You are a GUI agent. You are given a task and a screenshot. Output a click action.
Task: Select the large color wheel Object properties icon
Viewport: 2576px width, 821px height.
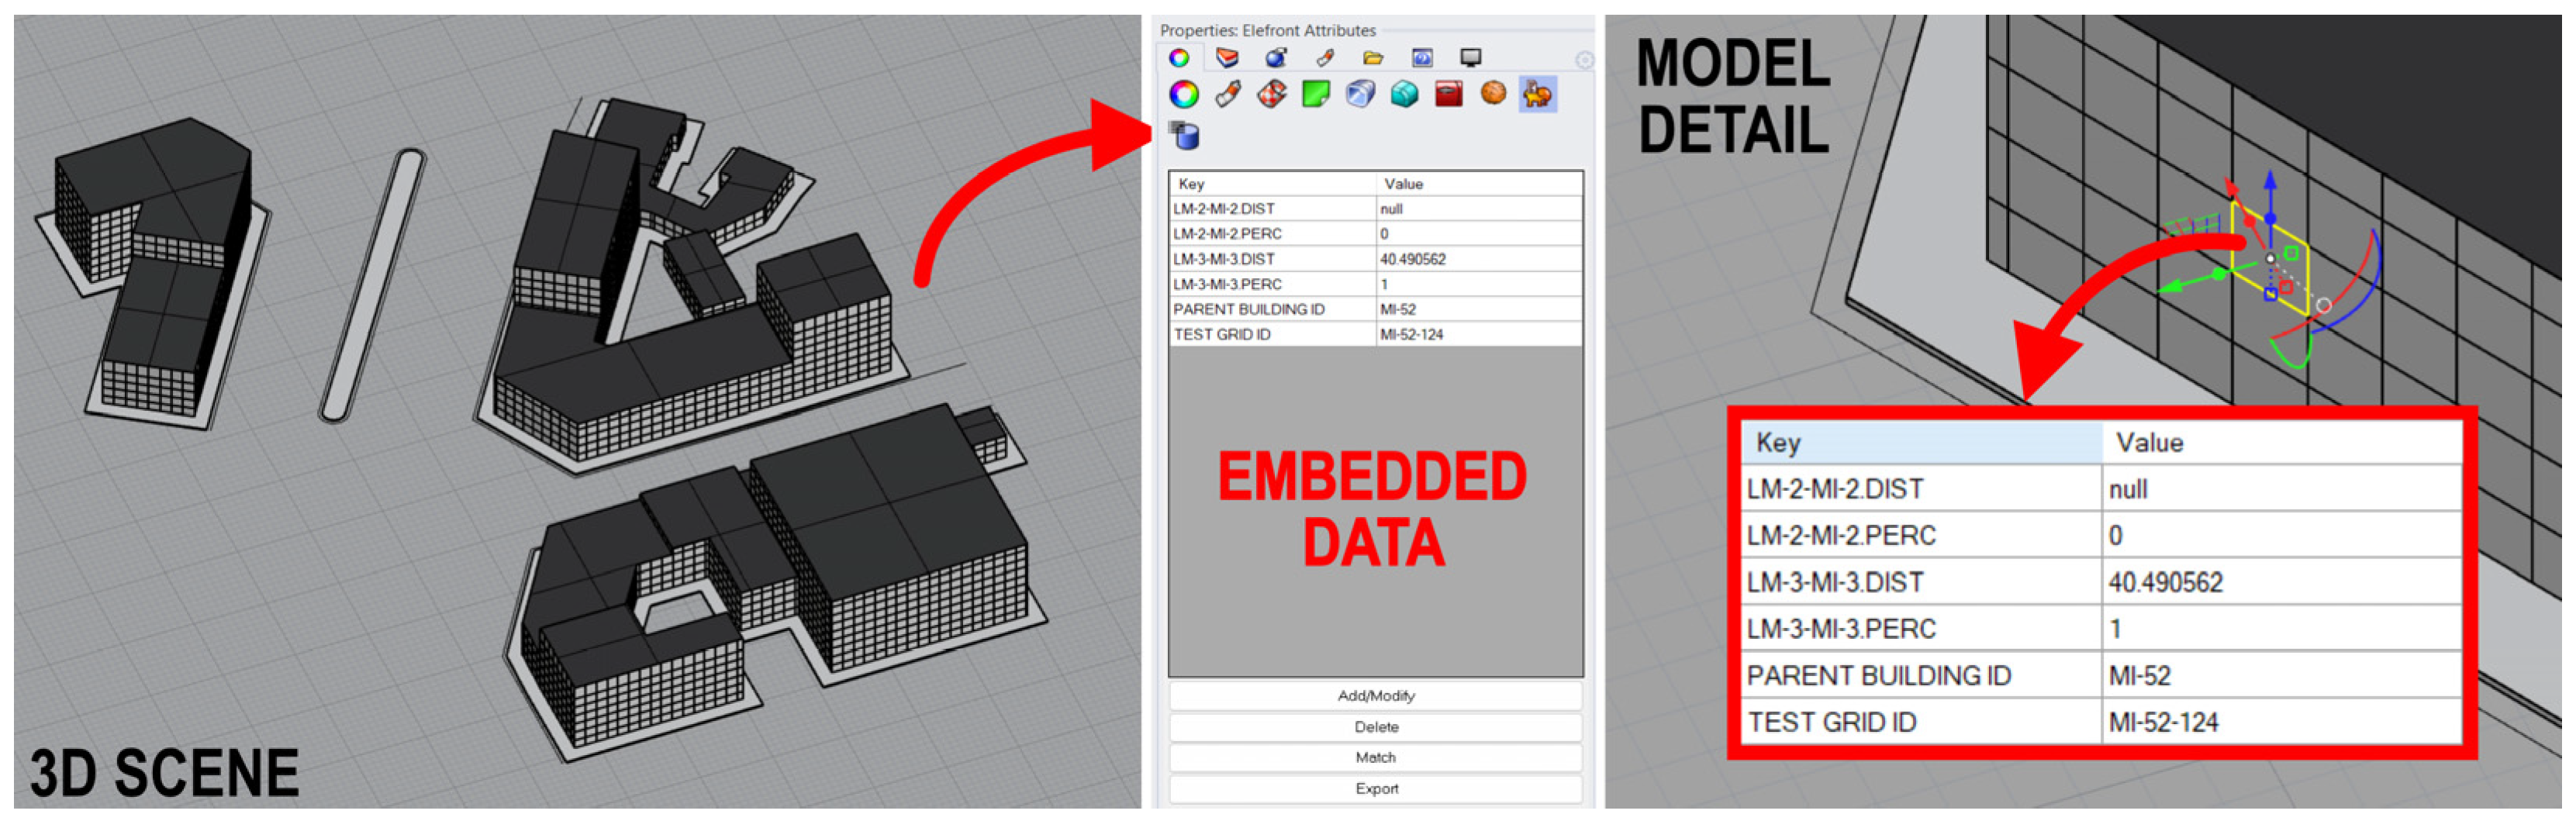(x=1184, y=95)
